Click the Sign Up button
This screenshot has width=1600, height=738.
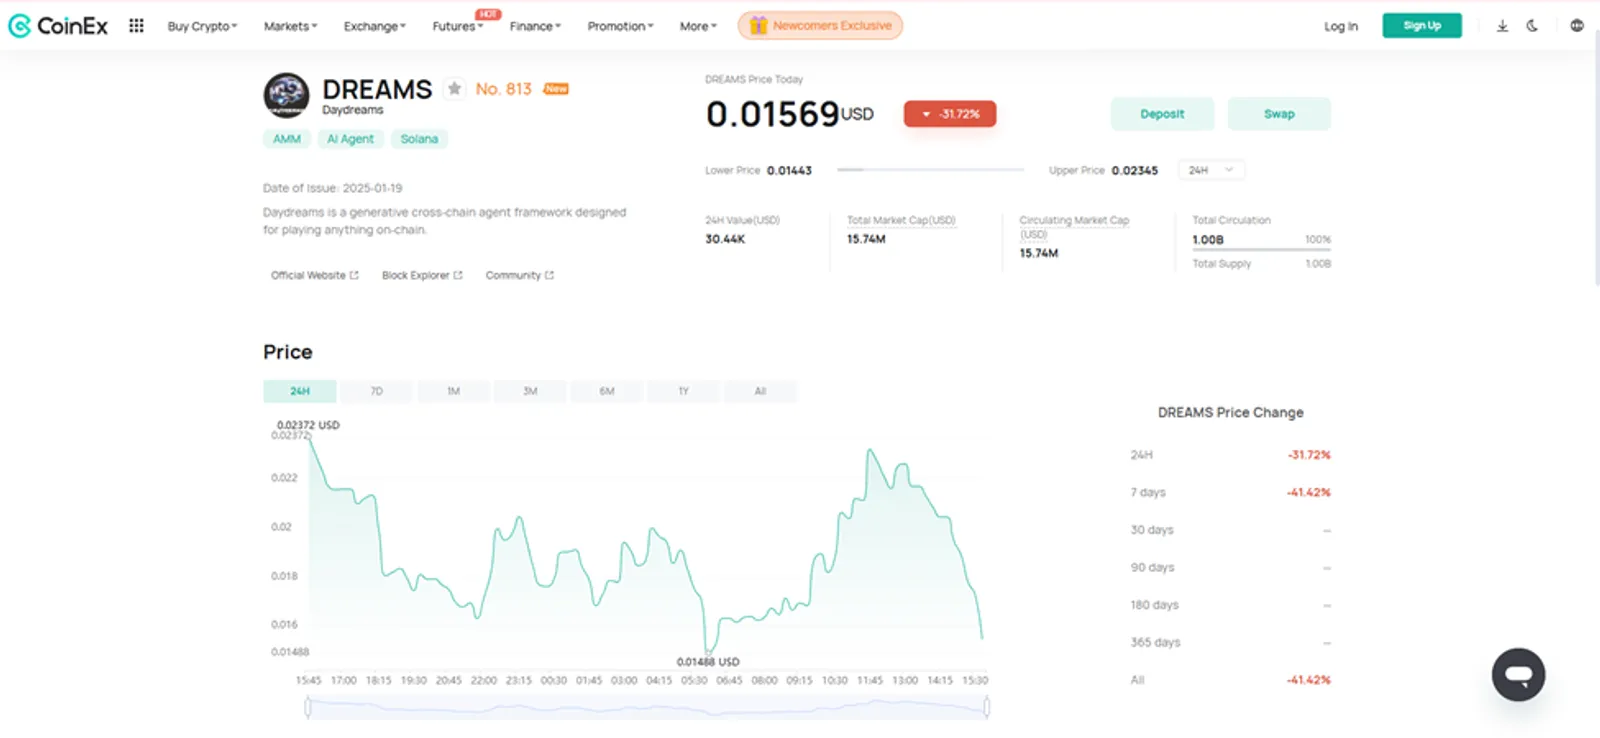coord(1422,26)
